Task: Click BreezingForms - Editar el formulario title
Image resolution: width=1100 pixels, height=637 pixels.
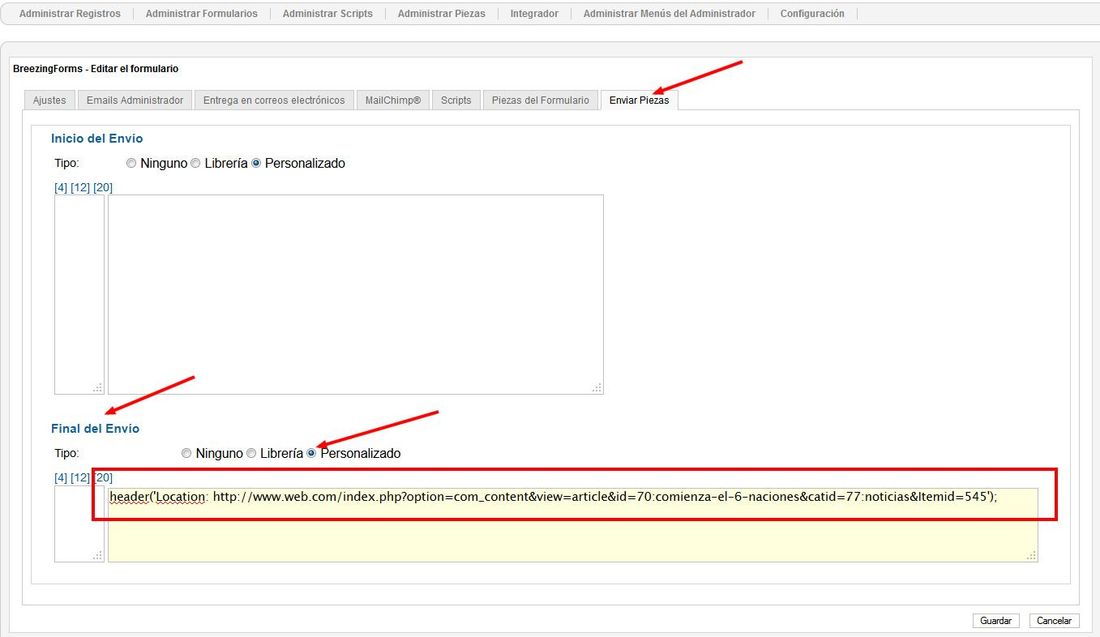Action: pyautogui.click(x=95, y=69)
